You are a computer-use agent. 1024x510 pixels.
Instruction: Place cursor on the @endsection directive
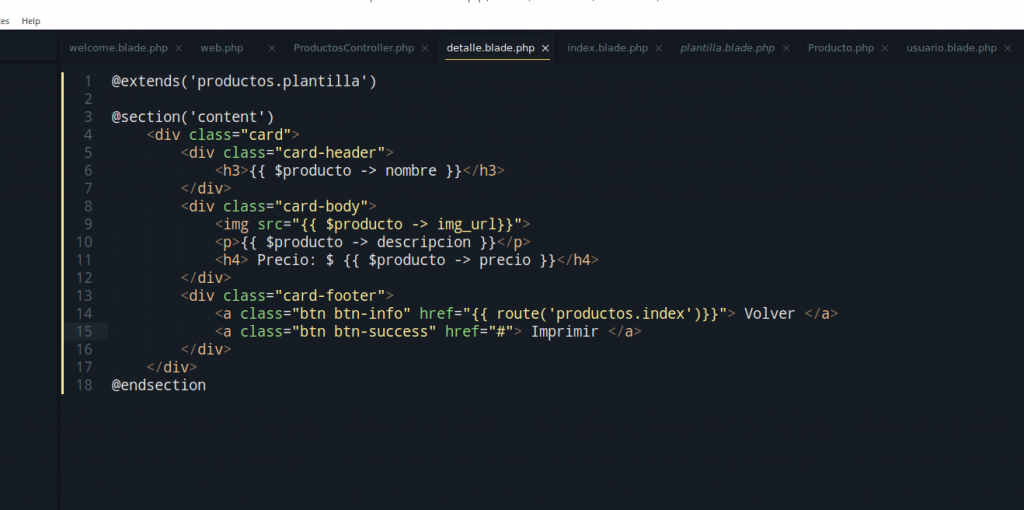[x=158, y=385]
